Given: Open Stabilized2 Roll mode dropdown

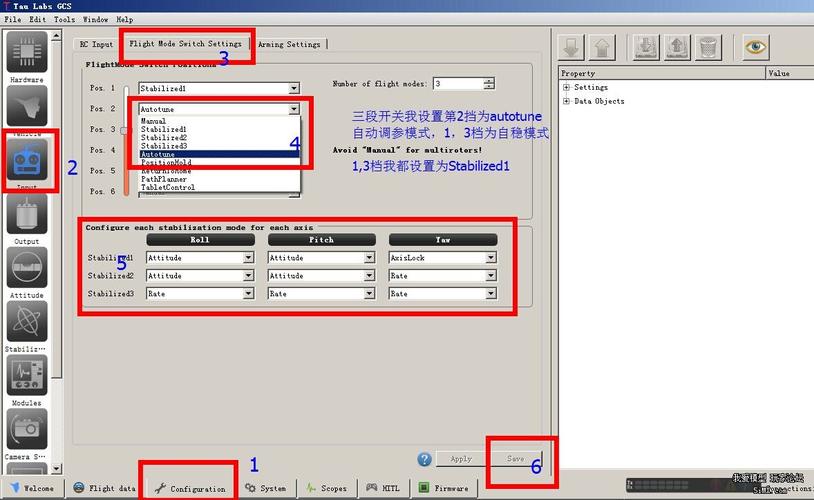Looking at the screenshot, I should pos(200,276).
